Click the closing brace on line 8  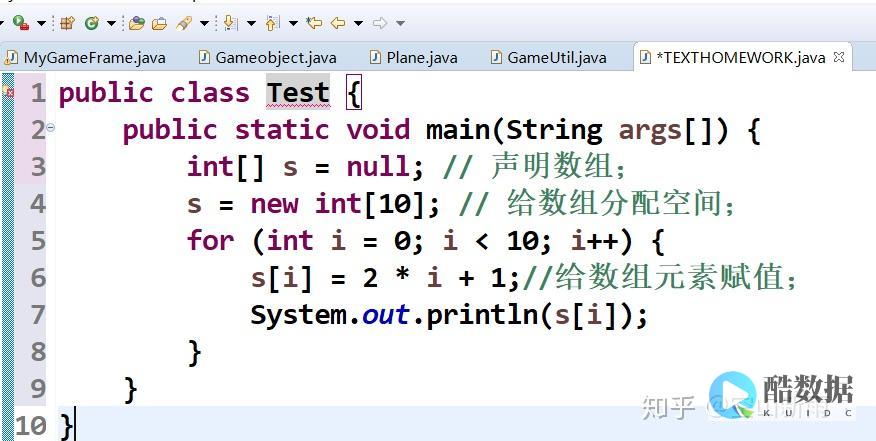194,353
